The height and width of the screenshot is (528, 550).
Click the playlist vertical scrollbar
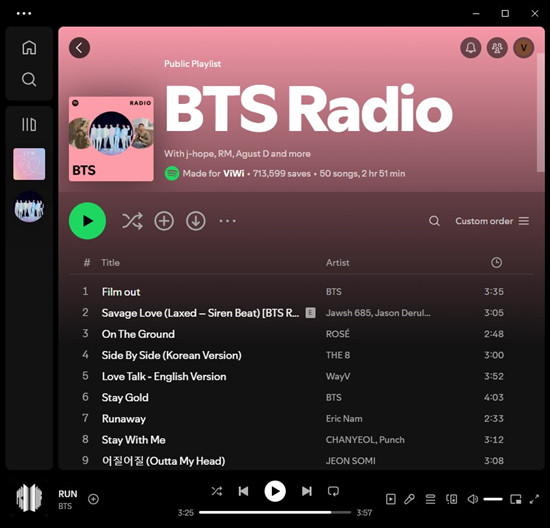pyautogui.click(x=540, y=112)
